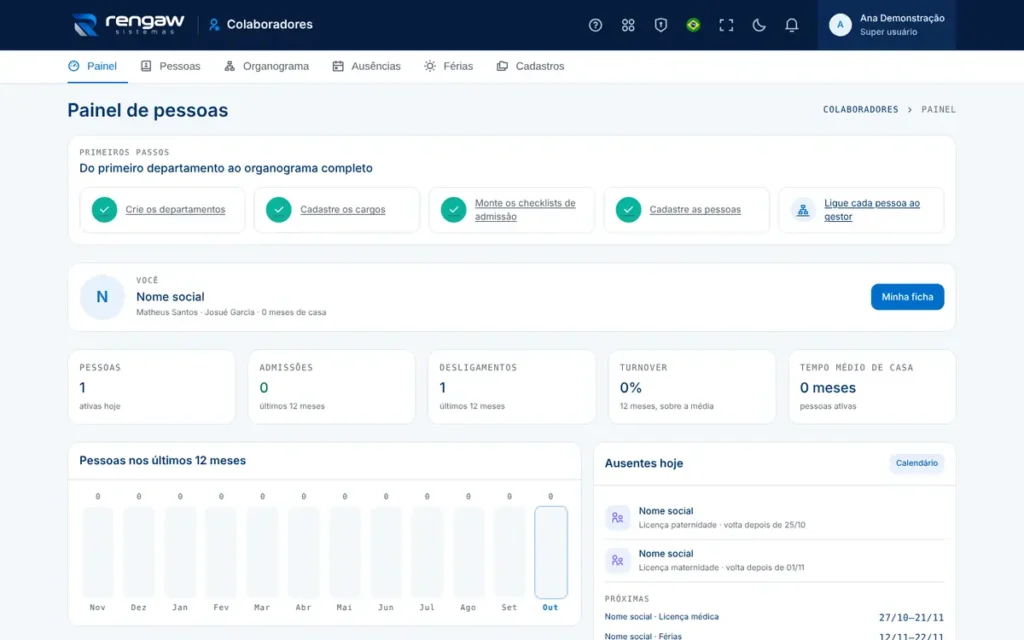Click the 27/10–21/11 date range
This screenshot has height=640, width=1024.
click(x=911, y=617)
